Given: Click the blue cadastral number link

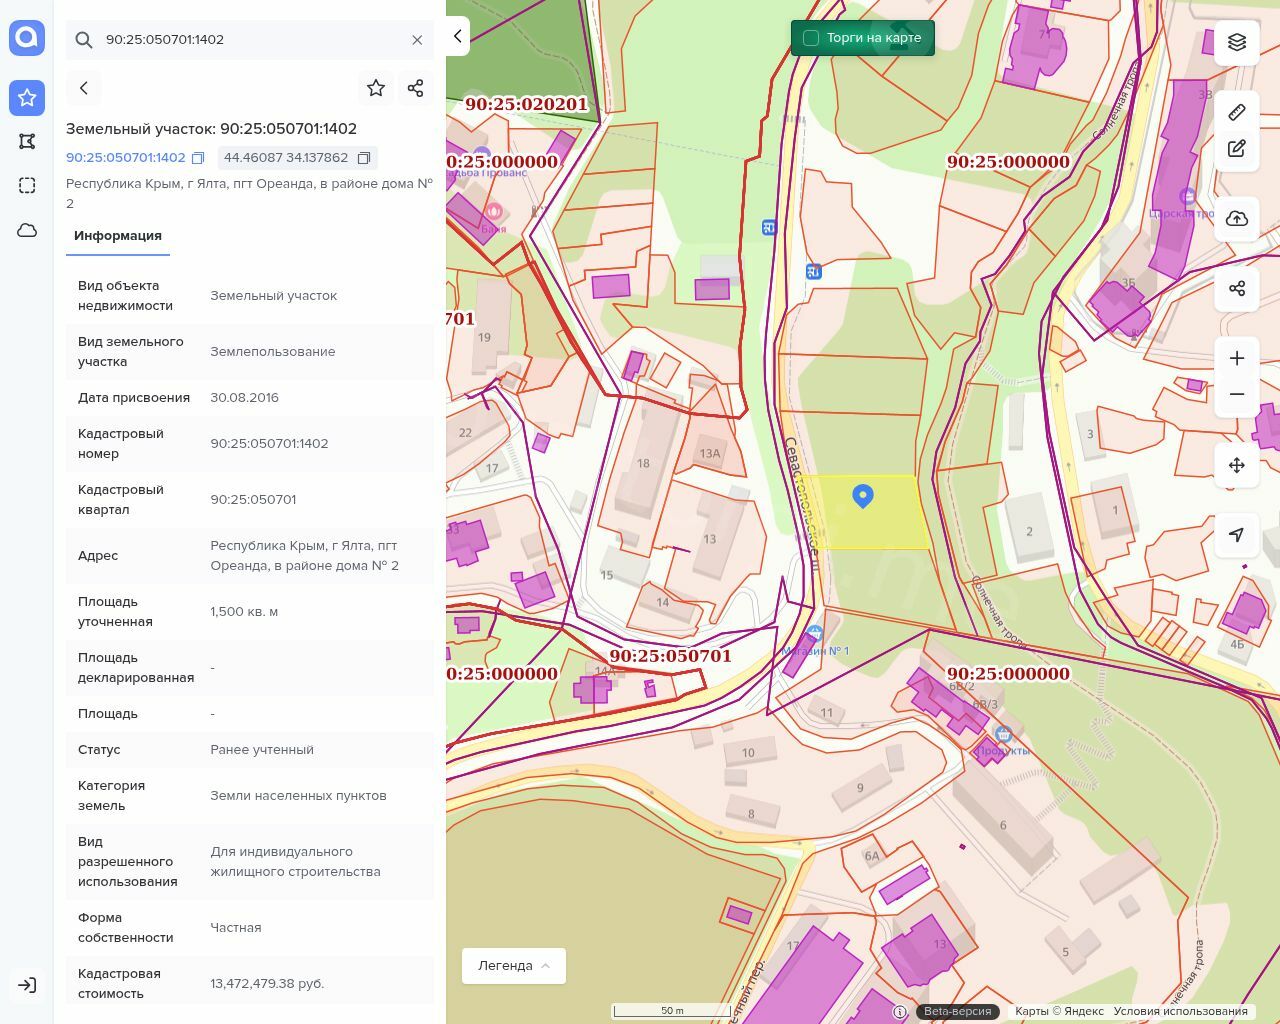Looking at the screenshot, I should pos(126,158).
